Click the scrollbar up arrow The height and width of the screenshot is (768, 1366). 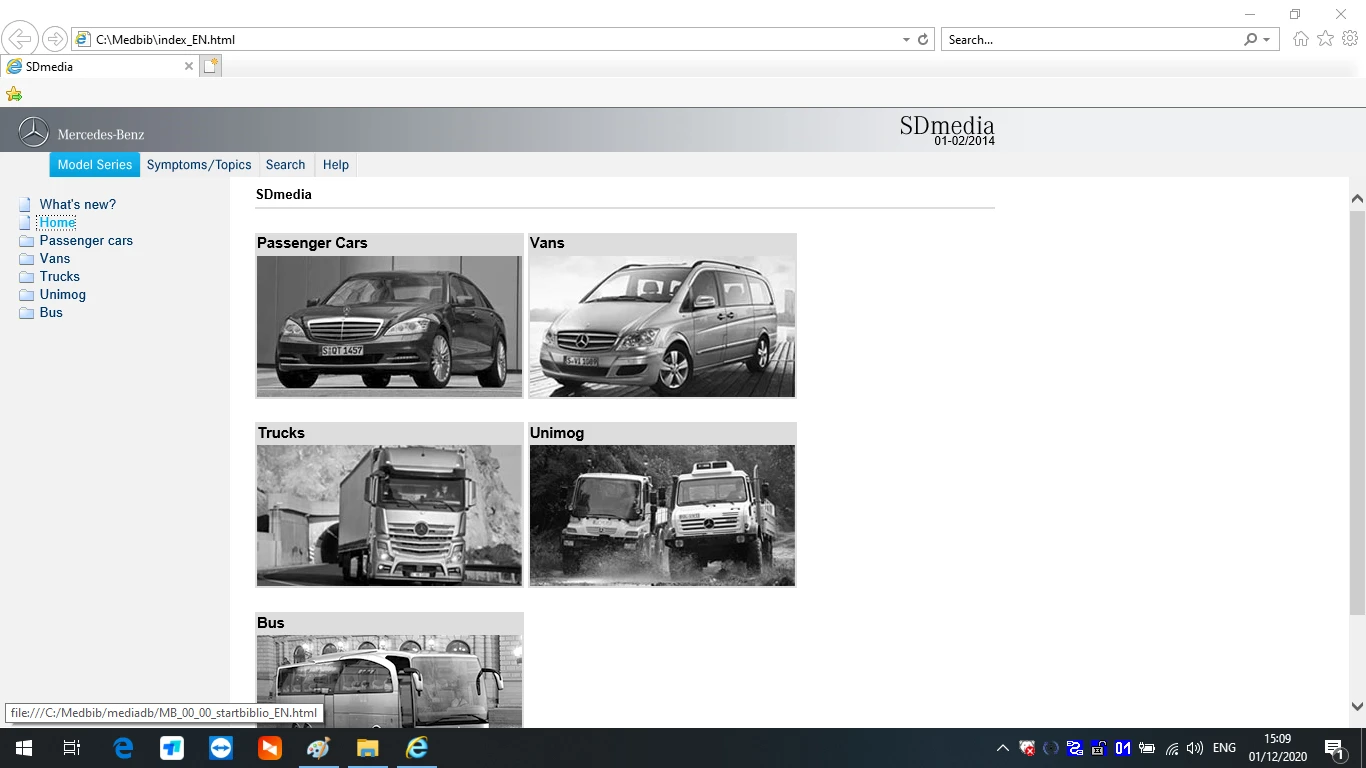(1357, 199)
